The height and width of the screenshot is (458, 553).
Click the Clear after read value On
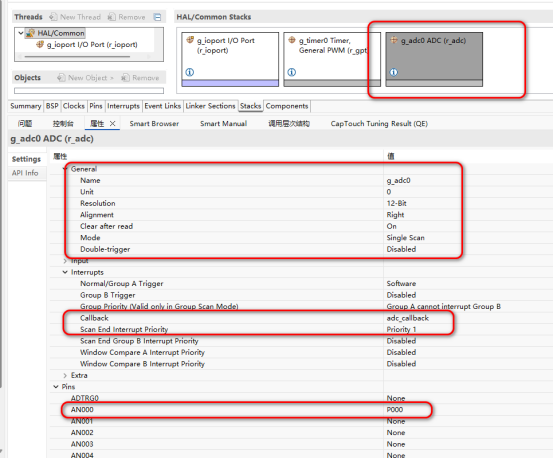pos(391,226)
